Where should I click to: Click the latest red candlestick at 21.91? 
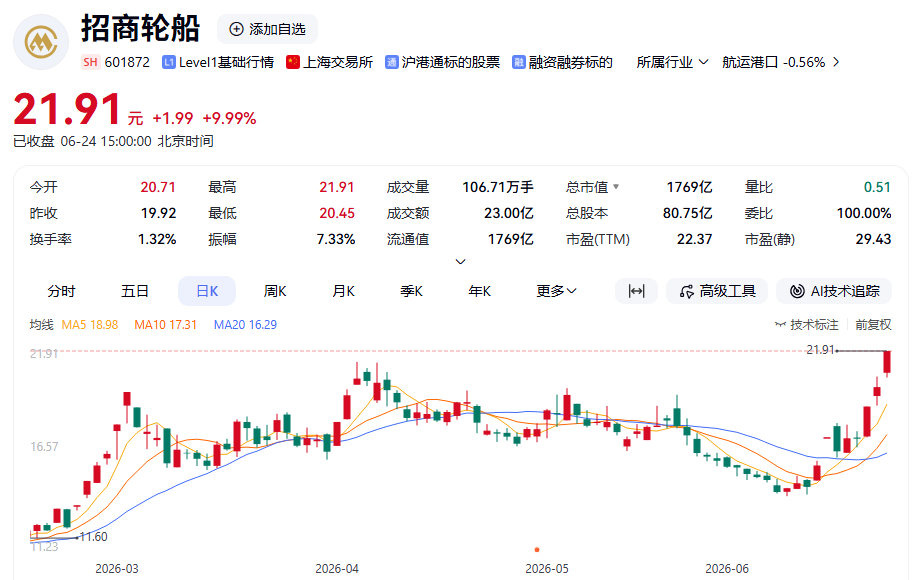coord(887,362)
